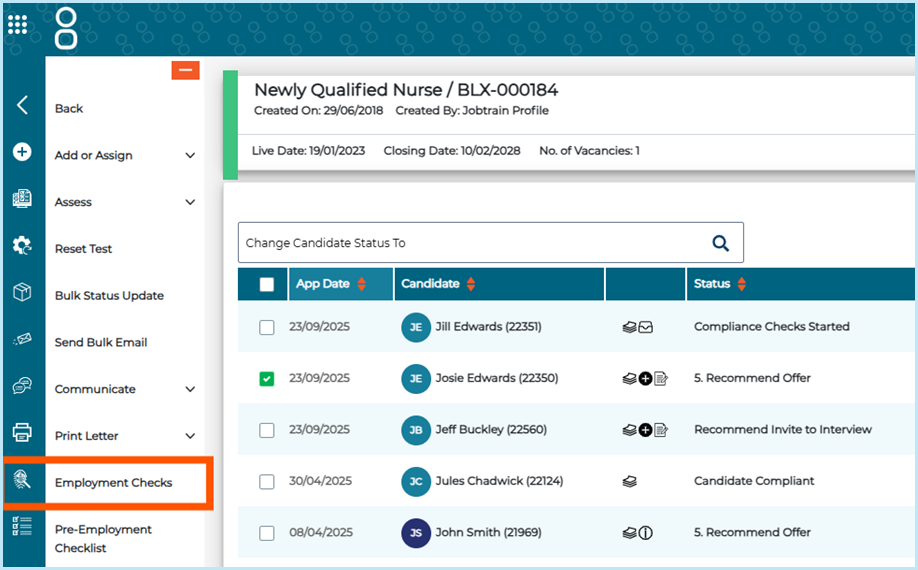Click the Compliance Checks Started status text
This screenshot has height=570, width=918.
pyautogui.click(x=772, y=327)
